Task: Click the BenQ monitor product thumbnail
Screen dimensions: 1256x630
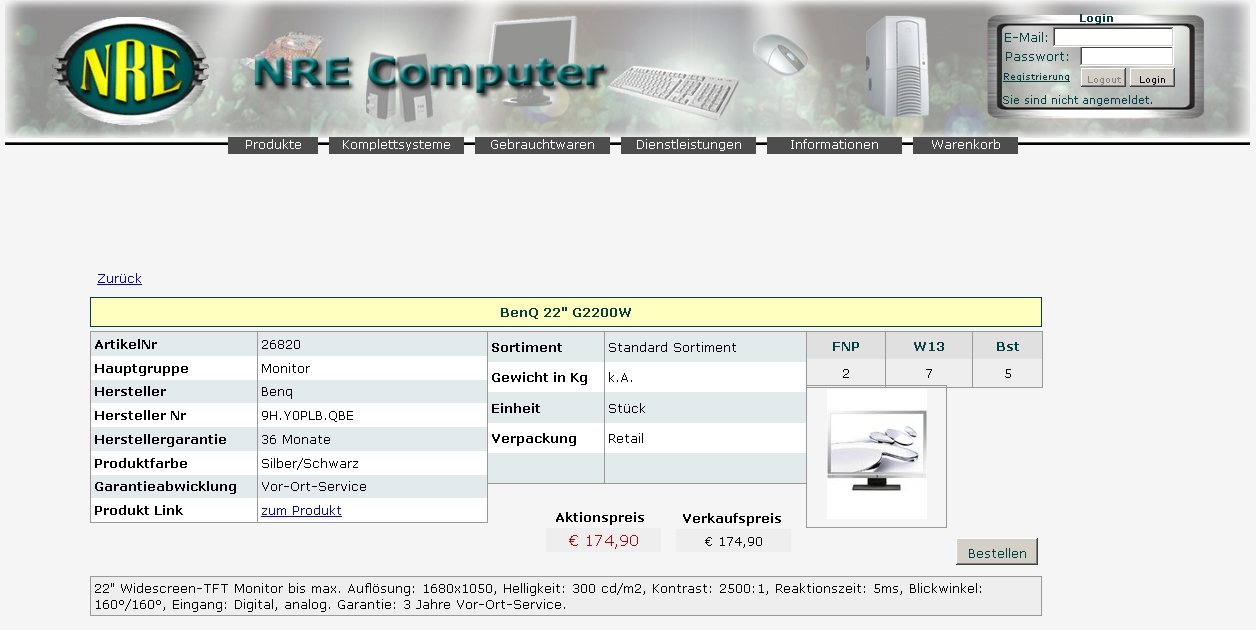Action: point(876,456)
